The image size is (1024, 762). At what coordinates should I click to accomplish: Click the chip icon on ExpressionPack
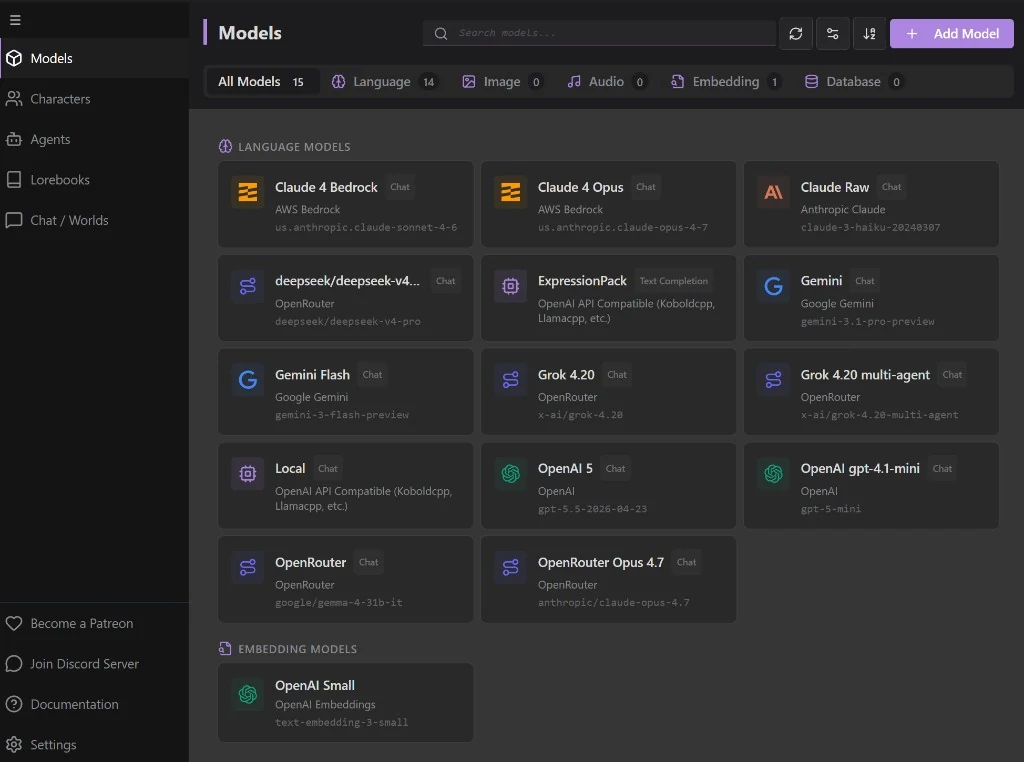[x=510, y=286]
